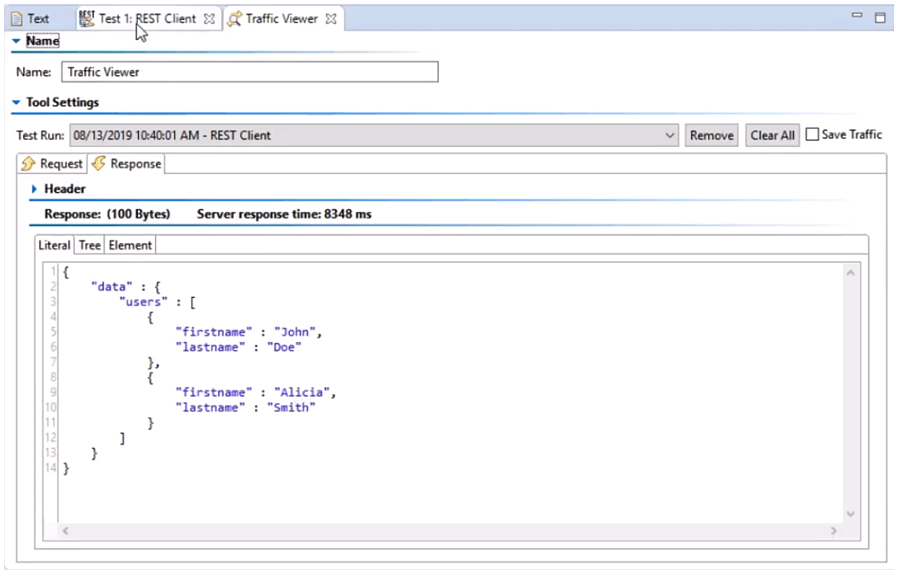Maximize the editor panel
The height and width of the screenshot is (573, 899).
(x=880, y=18)
